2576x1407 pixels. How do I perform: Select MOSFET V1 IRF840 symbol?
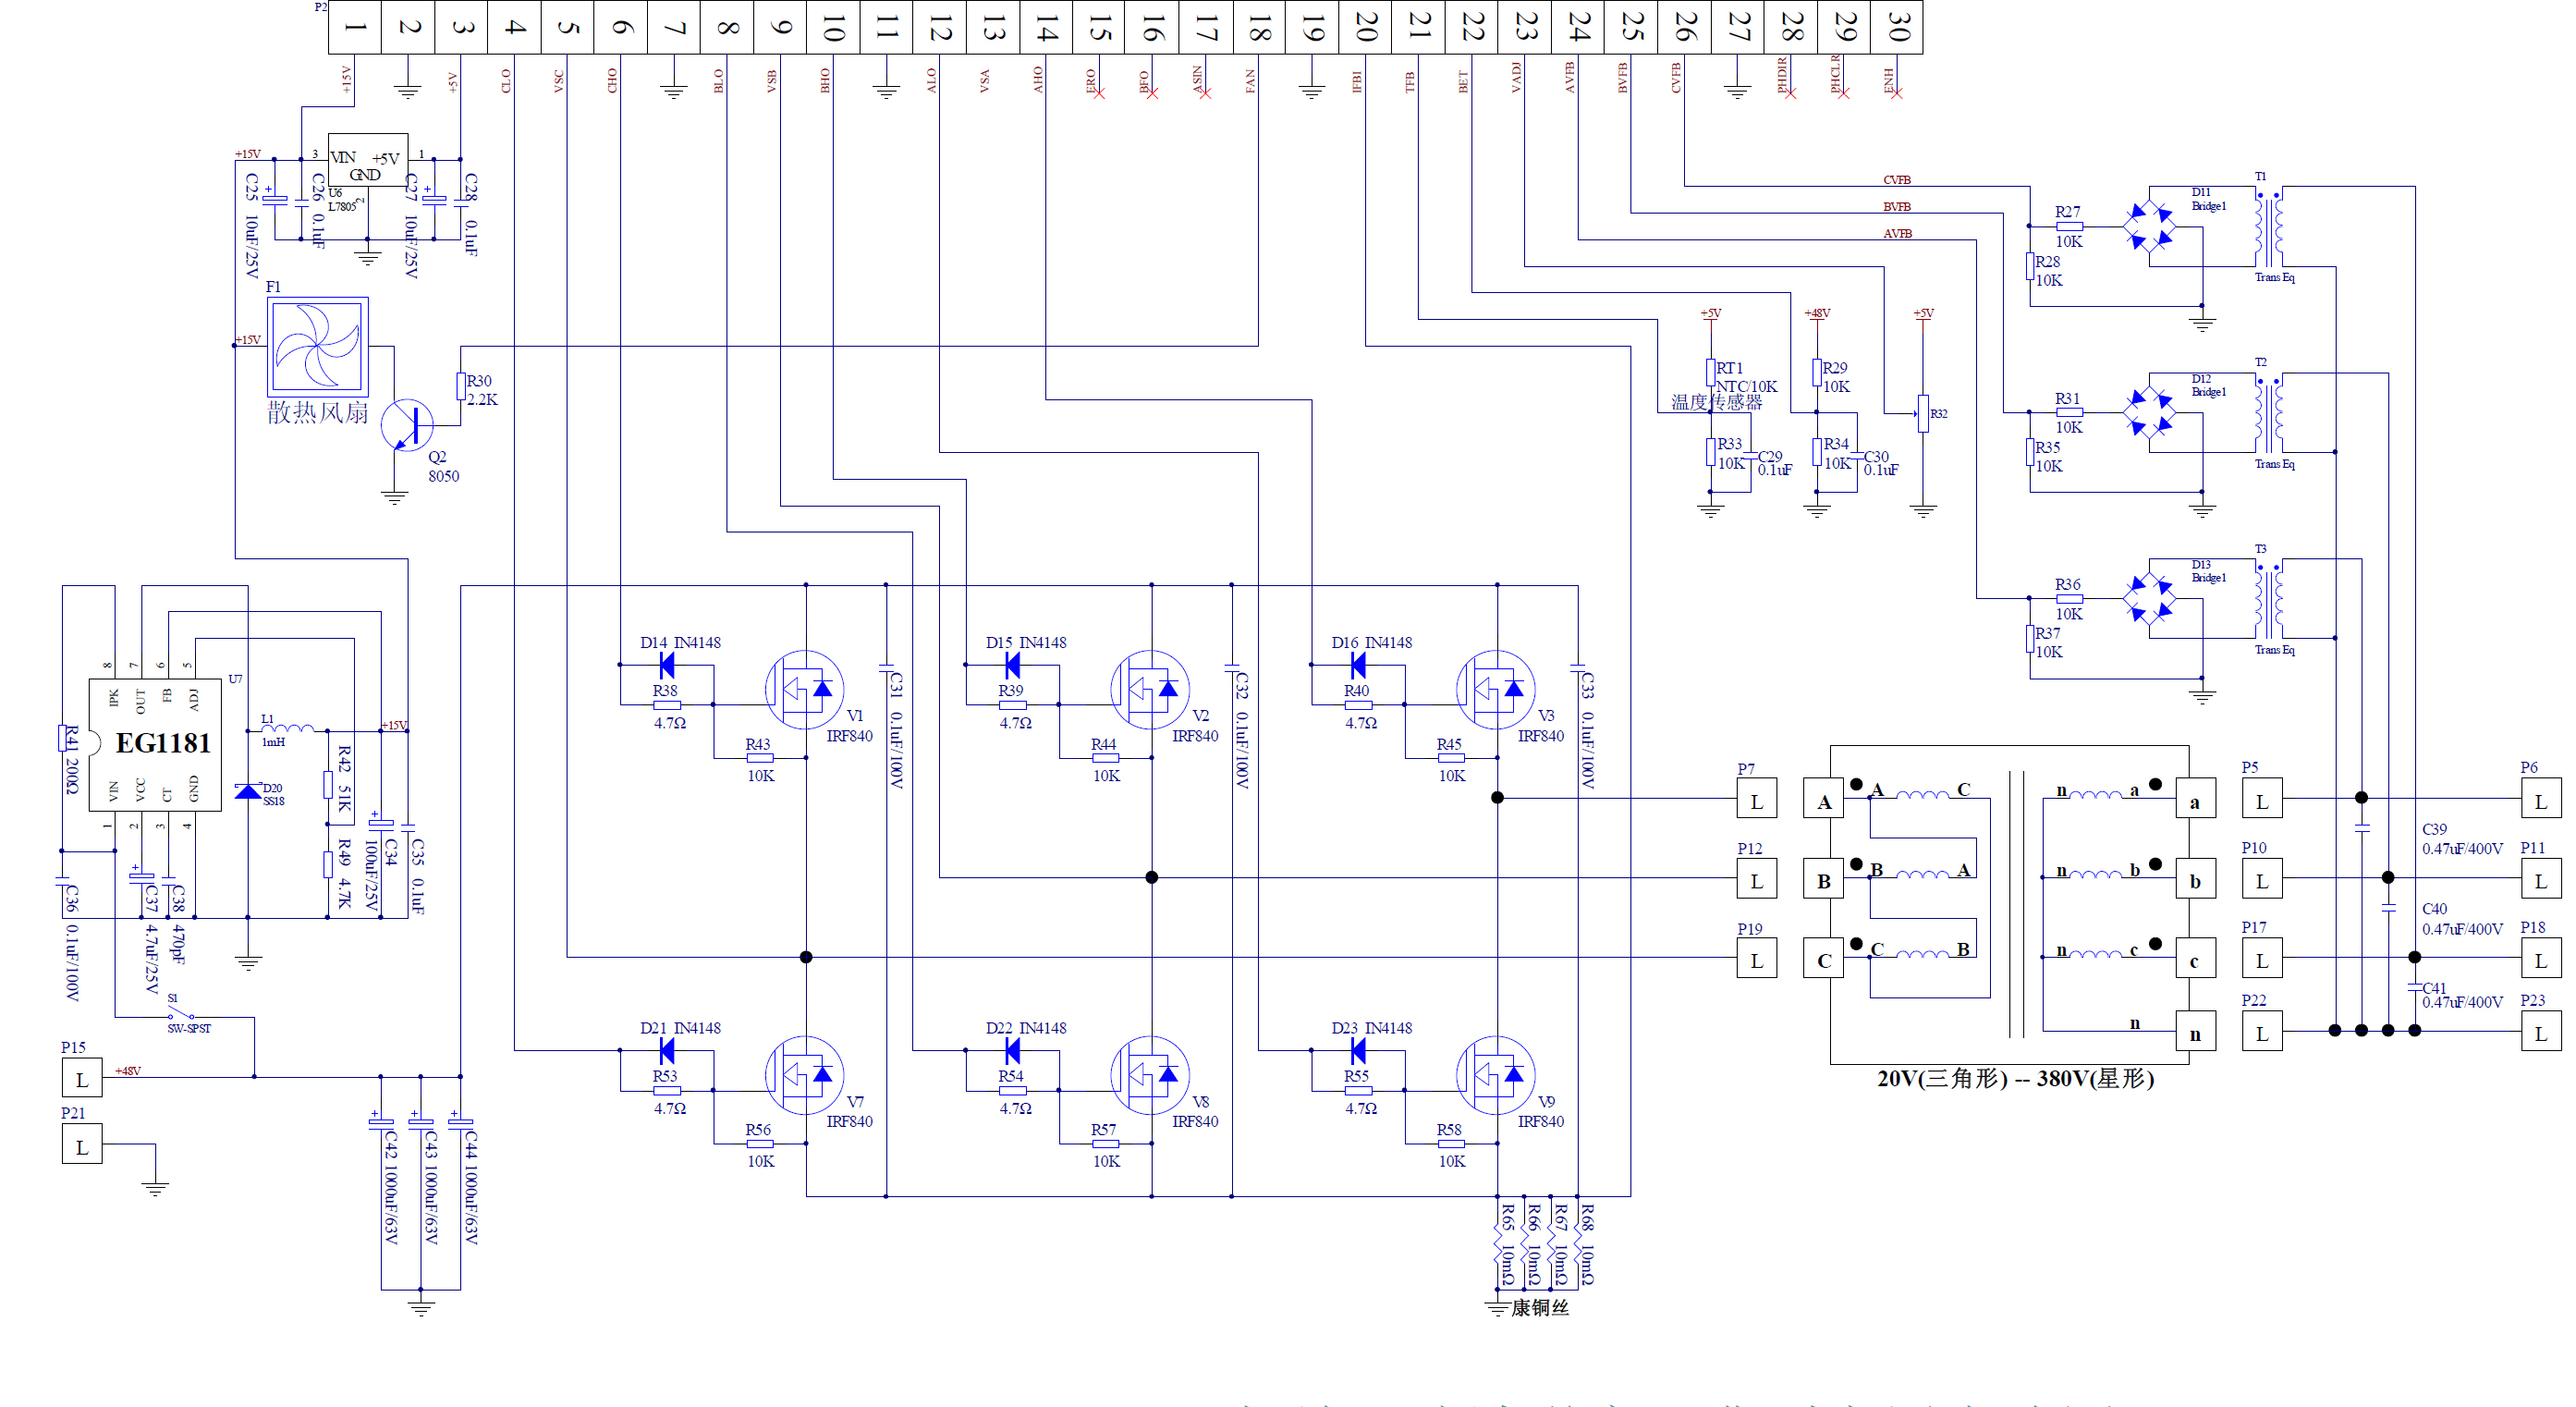click(804, 690)
